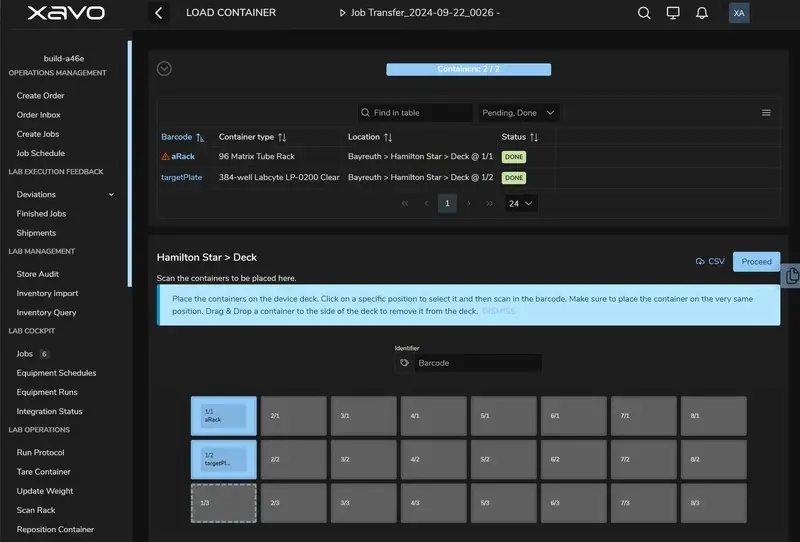The image size is (800, 542).
Task: Click the sidebar vertical scrollbar
Action: coord(130,163)
